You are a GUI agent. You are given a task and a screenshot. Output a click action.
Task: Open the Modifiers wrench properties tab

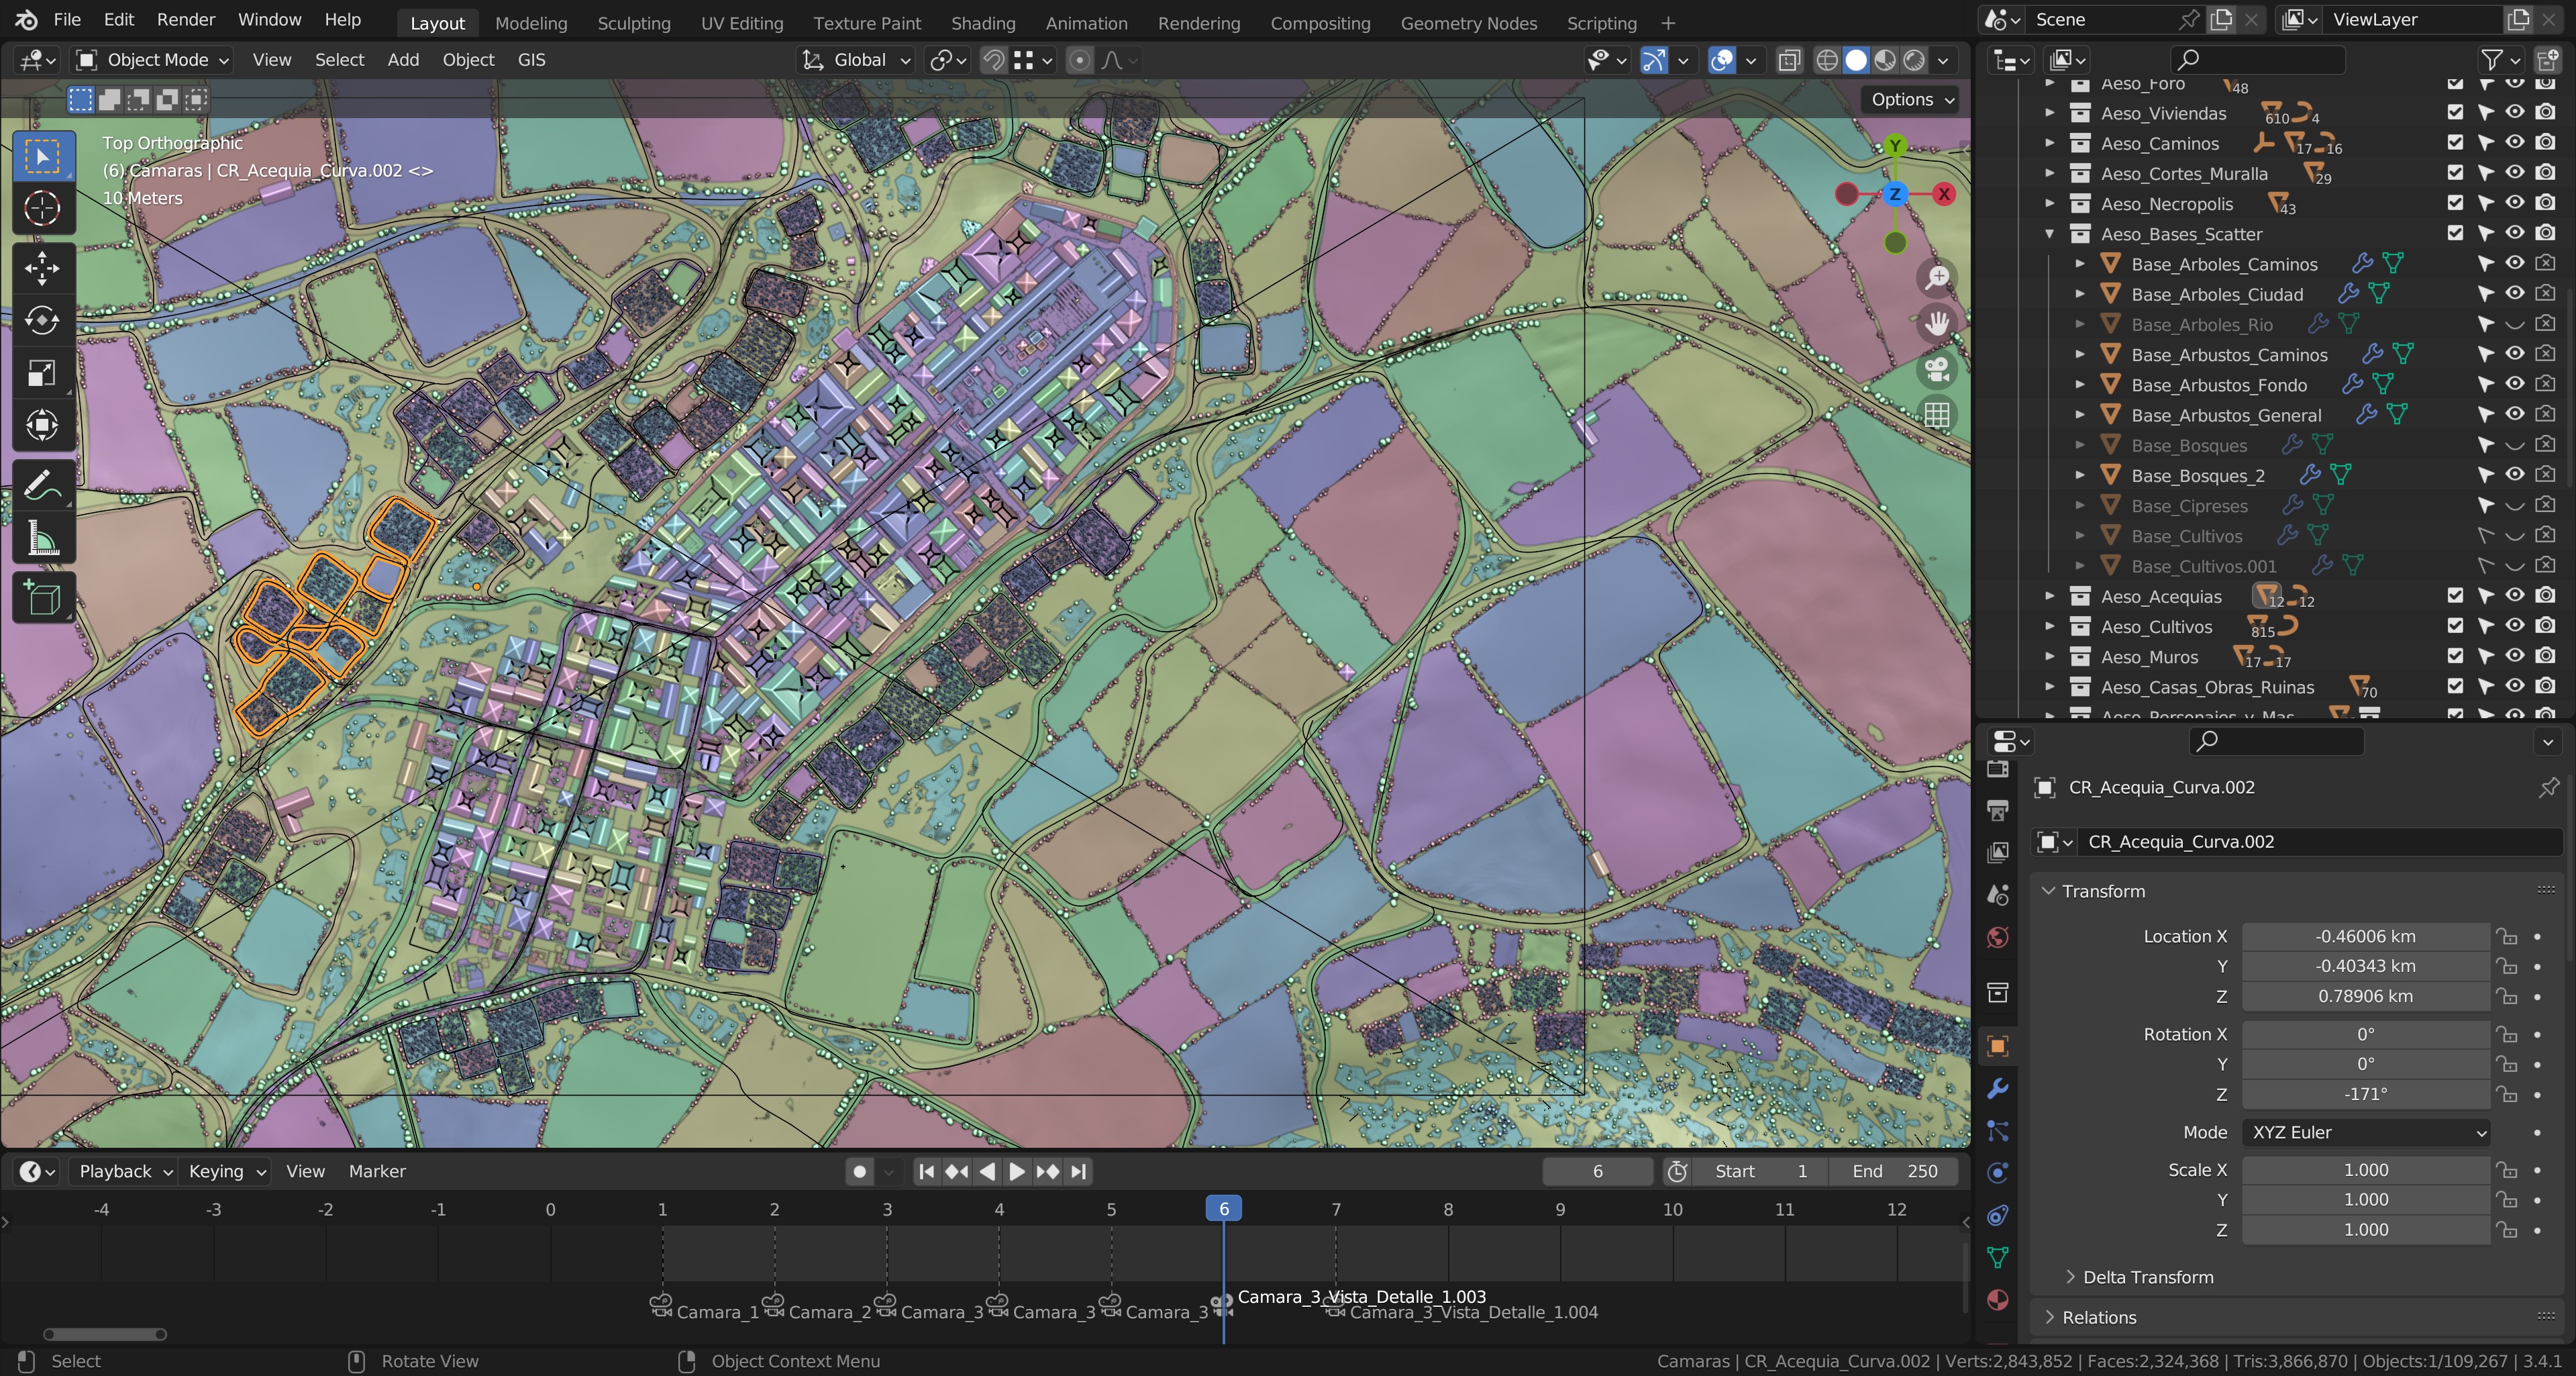tap(1997, 1089)
